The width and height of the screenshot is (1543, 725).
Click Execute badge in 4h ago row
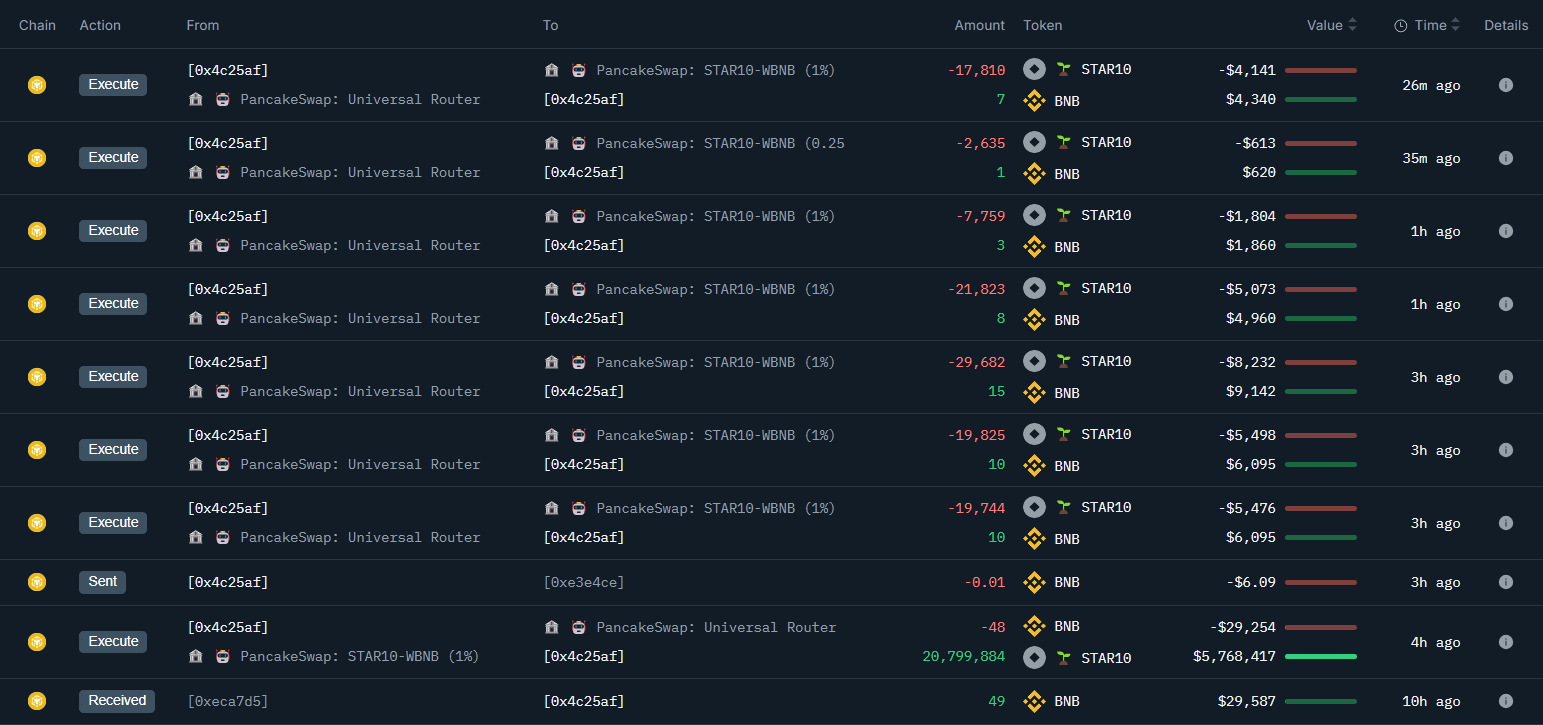point(113,642)
